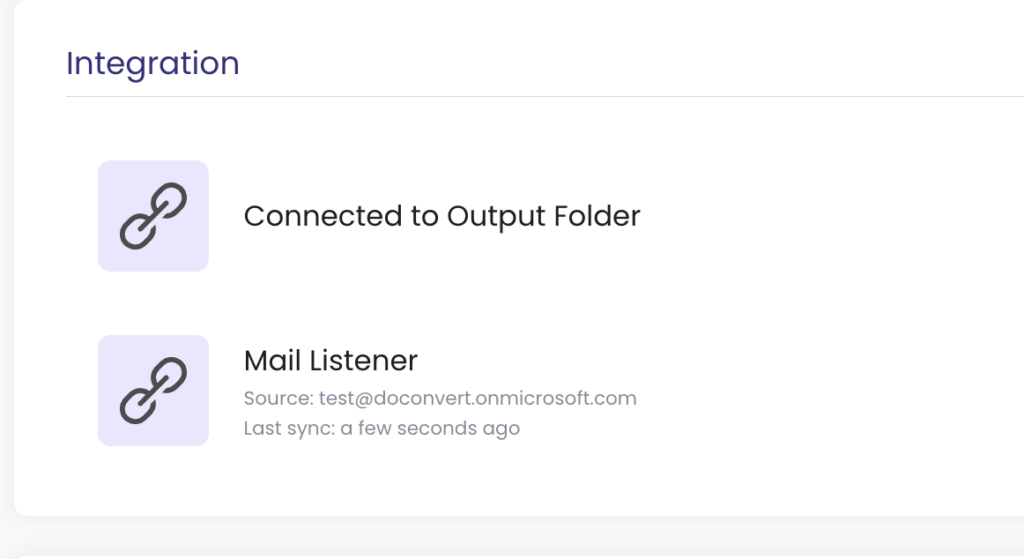Click the words 'Output Folder' in the first integration
Viewport: 1024px width, 559px height.
(543, 216)
